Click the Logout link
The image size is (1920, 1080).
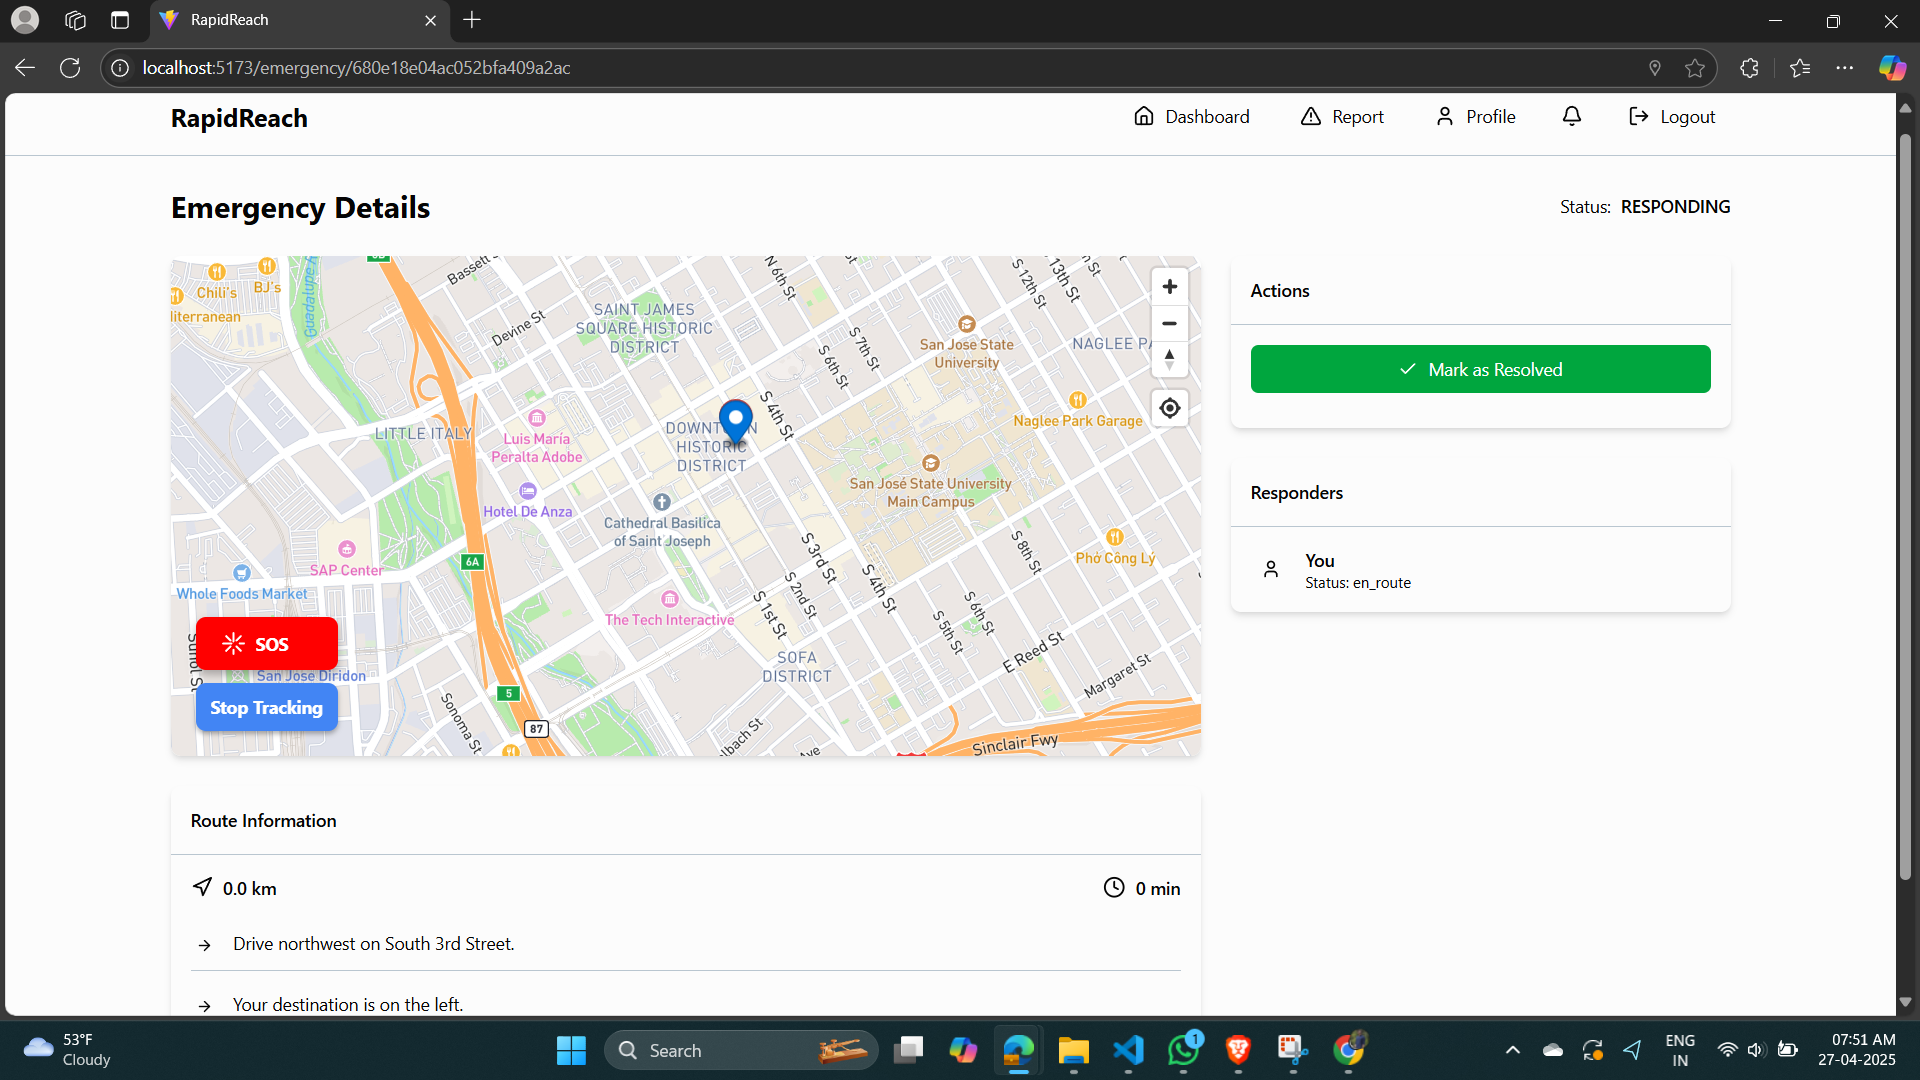1672,117
